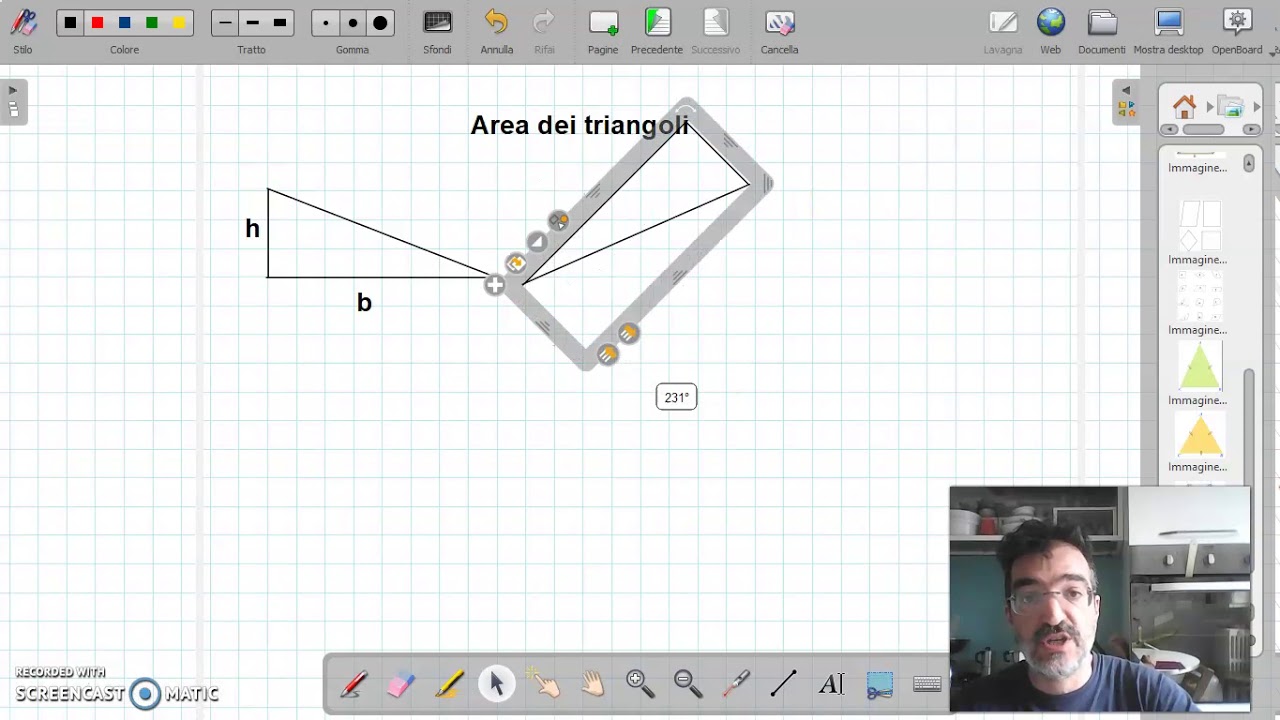1280x720 pixels.
Task: Select the 'h' height label
Action: coord(252,229)
